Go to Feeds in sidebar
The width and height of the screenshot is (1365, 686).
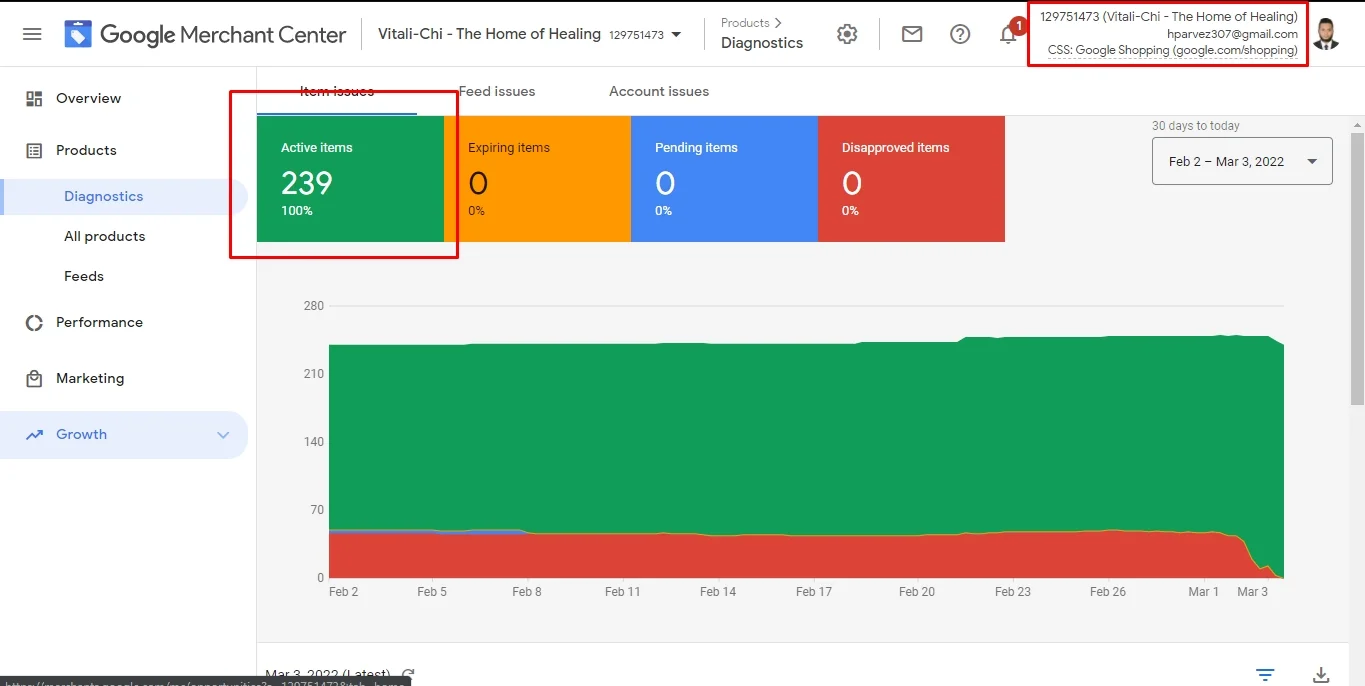(x=84, y=276)
